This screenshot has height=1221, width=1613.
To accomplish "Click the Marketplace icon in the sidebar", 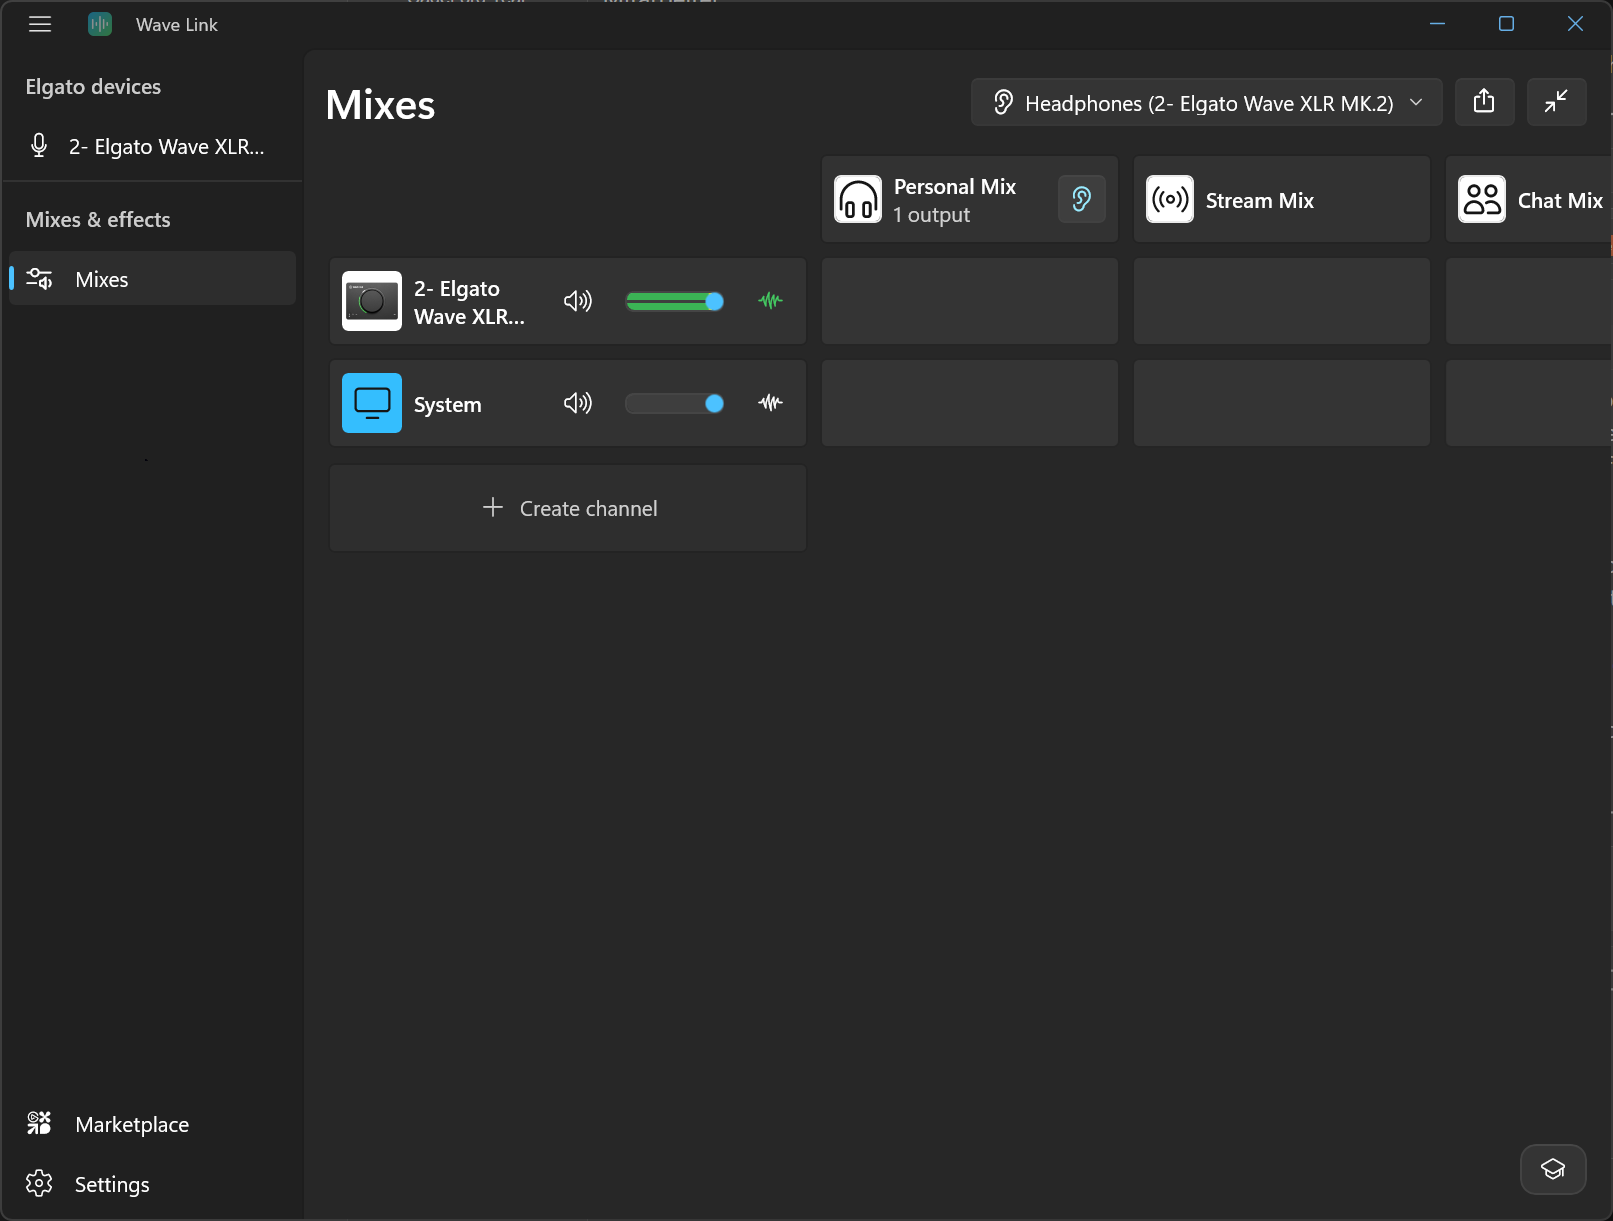I will tap(39, 1124).
